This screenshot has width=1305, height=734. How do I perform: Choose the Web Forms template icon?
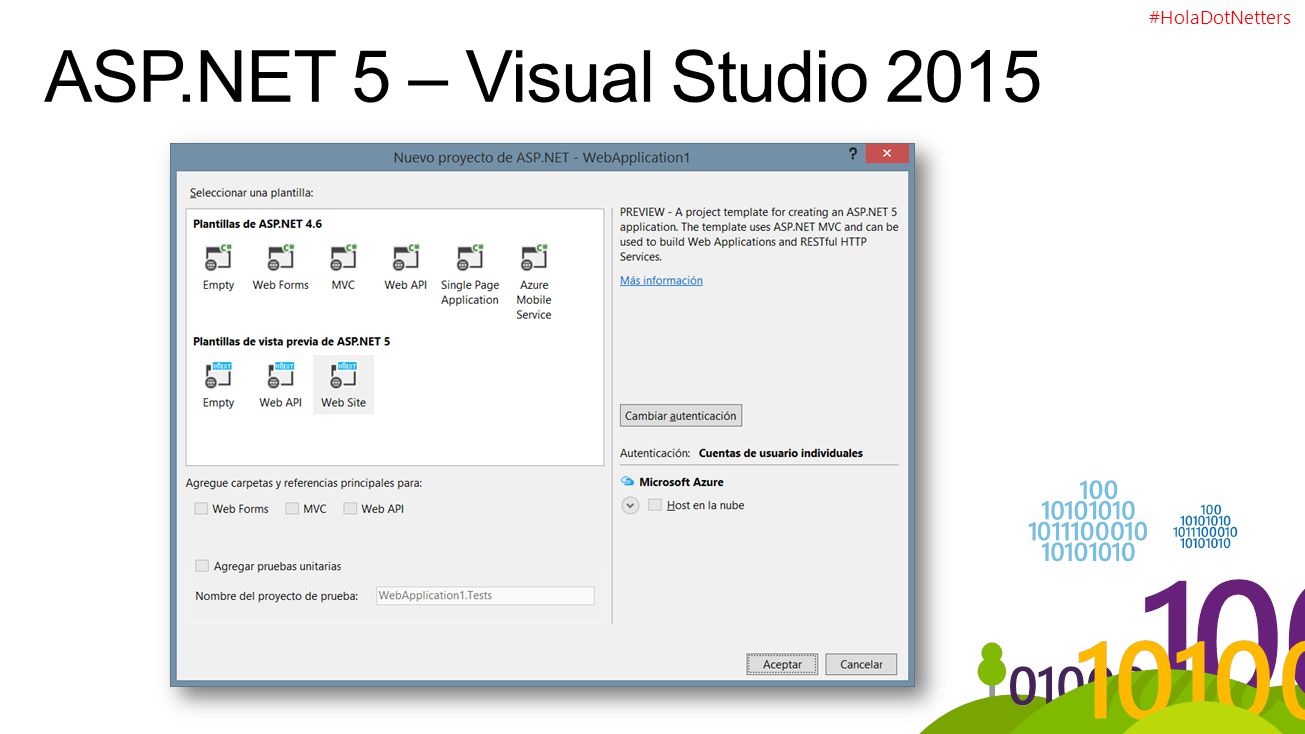[280, 258]
